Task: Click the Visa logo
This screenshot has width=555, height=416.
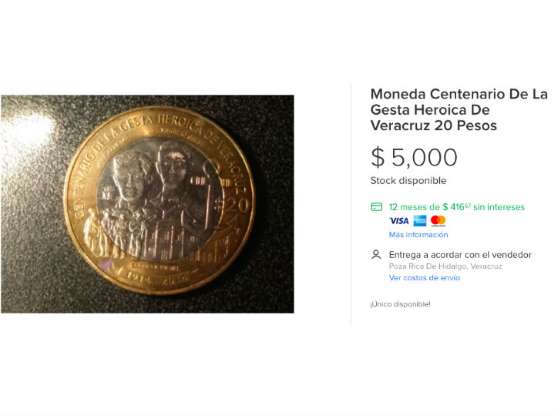Action: coord(399,221)
